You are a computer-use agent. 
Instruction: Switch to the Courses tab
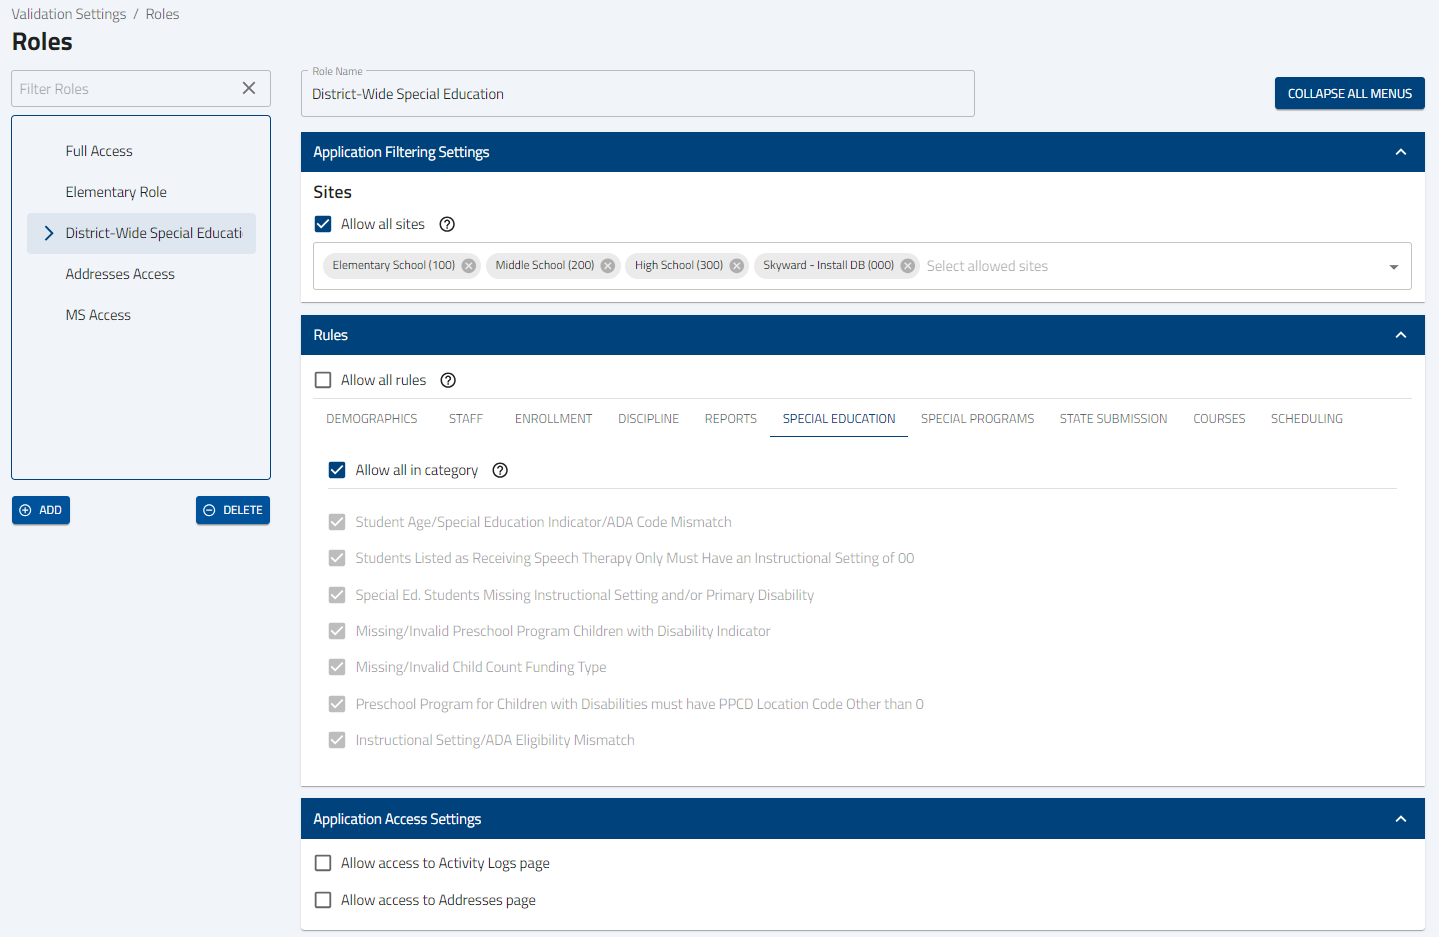(1219, 419)
